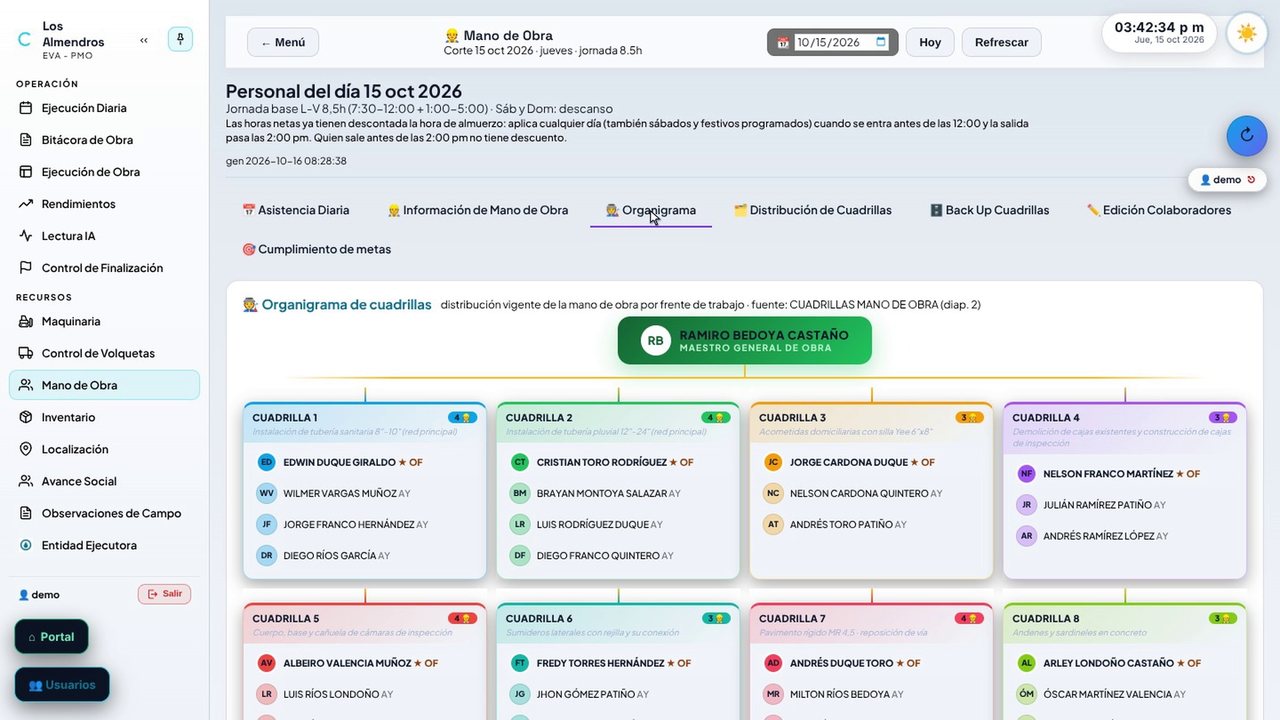This screenshot has width=1280, height=720.
Task: Open Control de Finalización section
Action: pyautogui.click(x=104, y=268)
